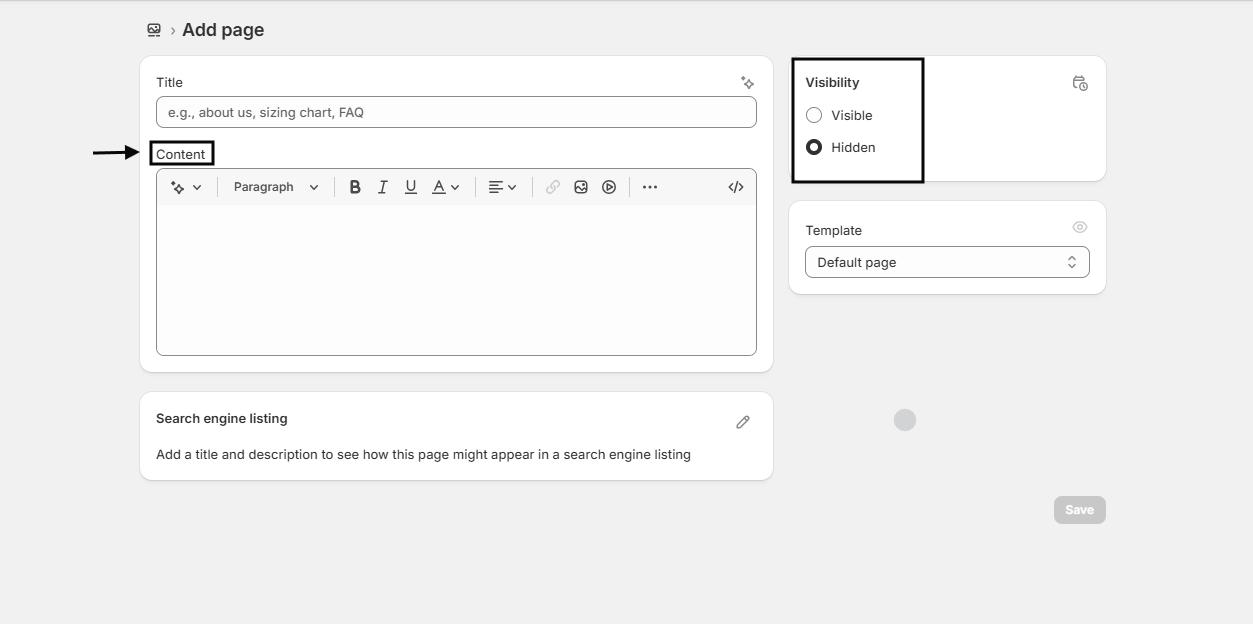Screen dimensions: 1253x624
Task: Open the text color picker dropdown
Action: coord(446,187)
